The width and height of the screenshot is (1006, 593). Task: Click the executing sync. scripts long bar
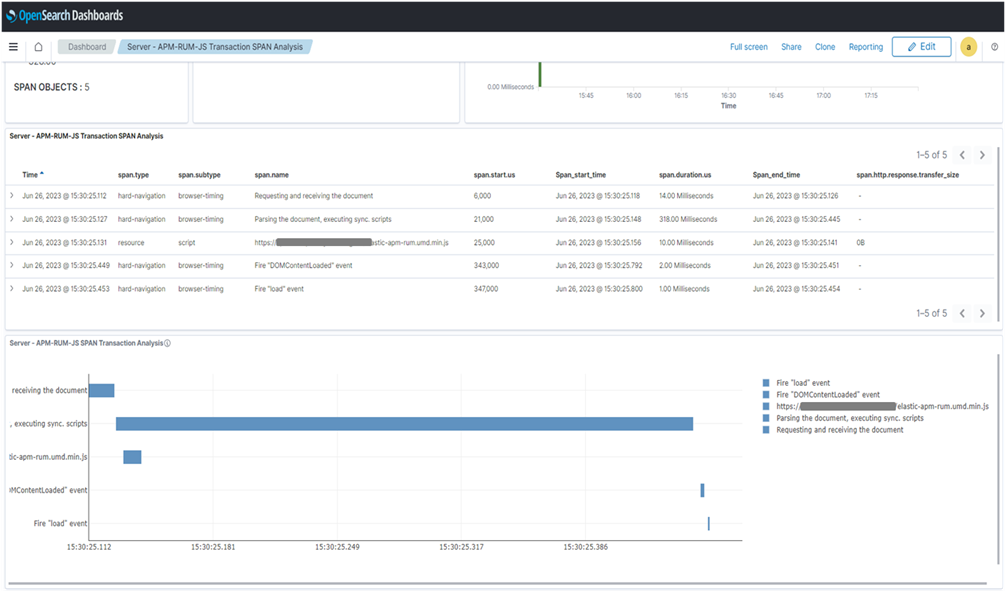pyautogui.click(x=404, y=424)
